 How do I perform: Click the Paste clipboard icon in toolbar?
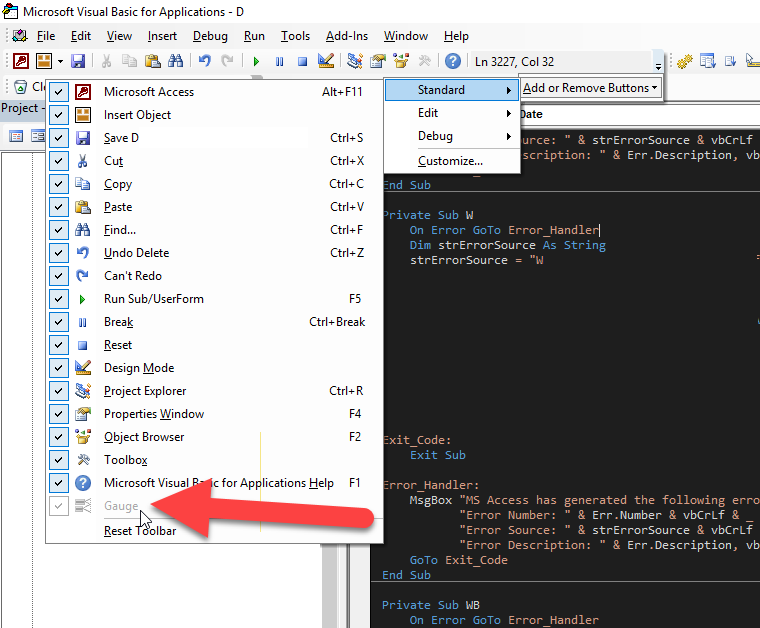point(153,61)
